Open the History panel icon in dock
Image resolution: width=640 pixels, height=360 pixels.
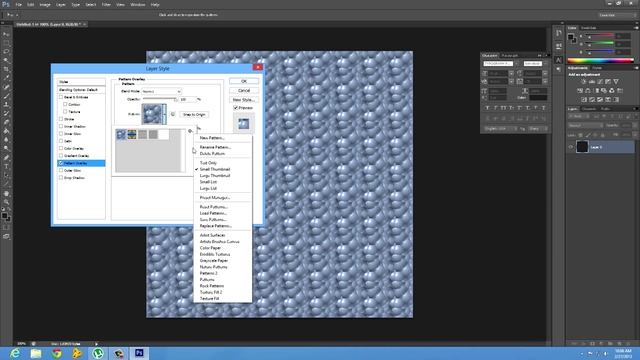click(x=558, y=33)
